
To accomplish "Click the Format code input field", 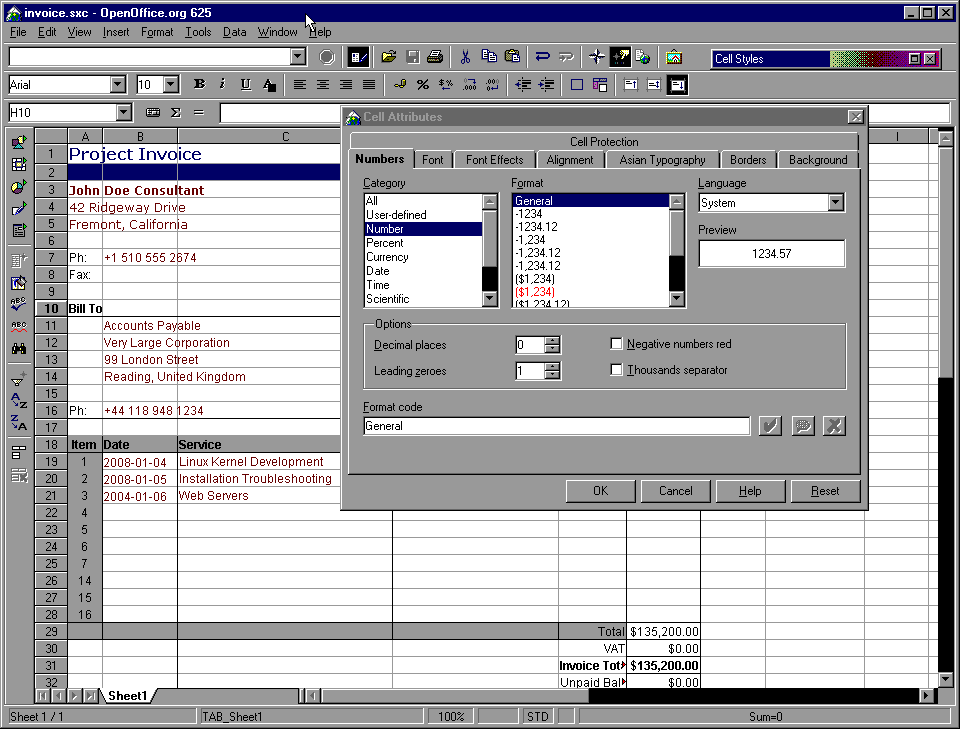I will point(556,426).
